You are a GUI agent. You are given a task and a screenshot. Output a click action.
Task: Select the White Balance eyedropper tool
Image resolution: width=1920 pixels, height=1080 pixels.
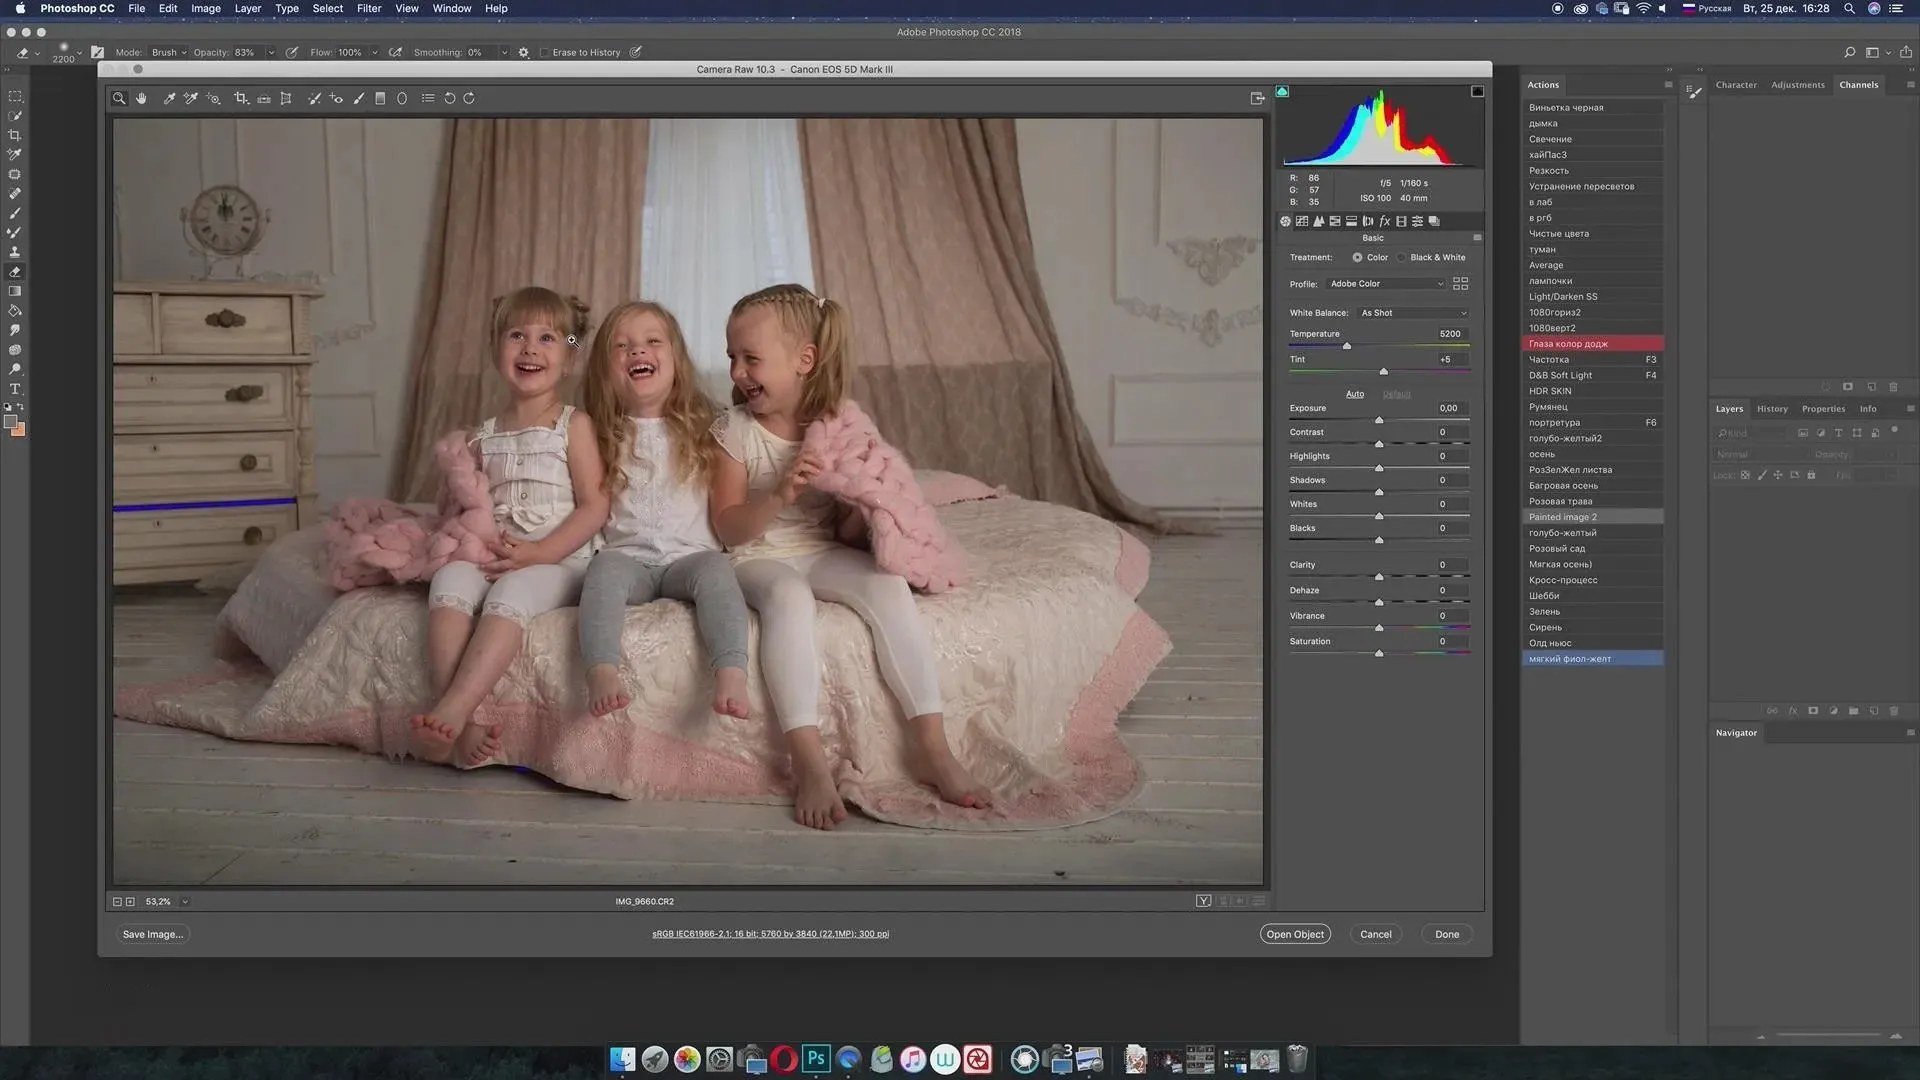pos(169,98)
